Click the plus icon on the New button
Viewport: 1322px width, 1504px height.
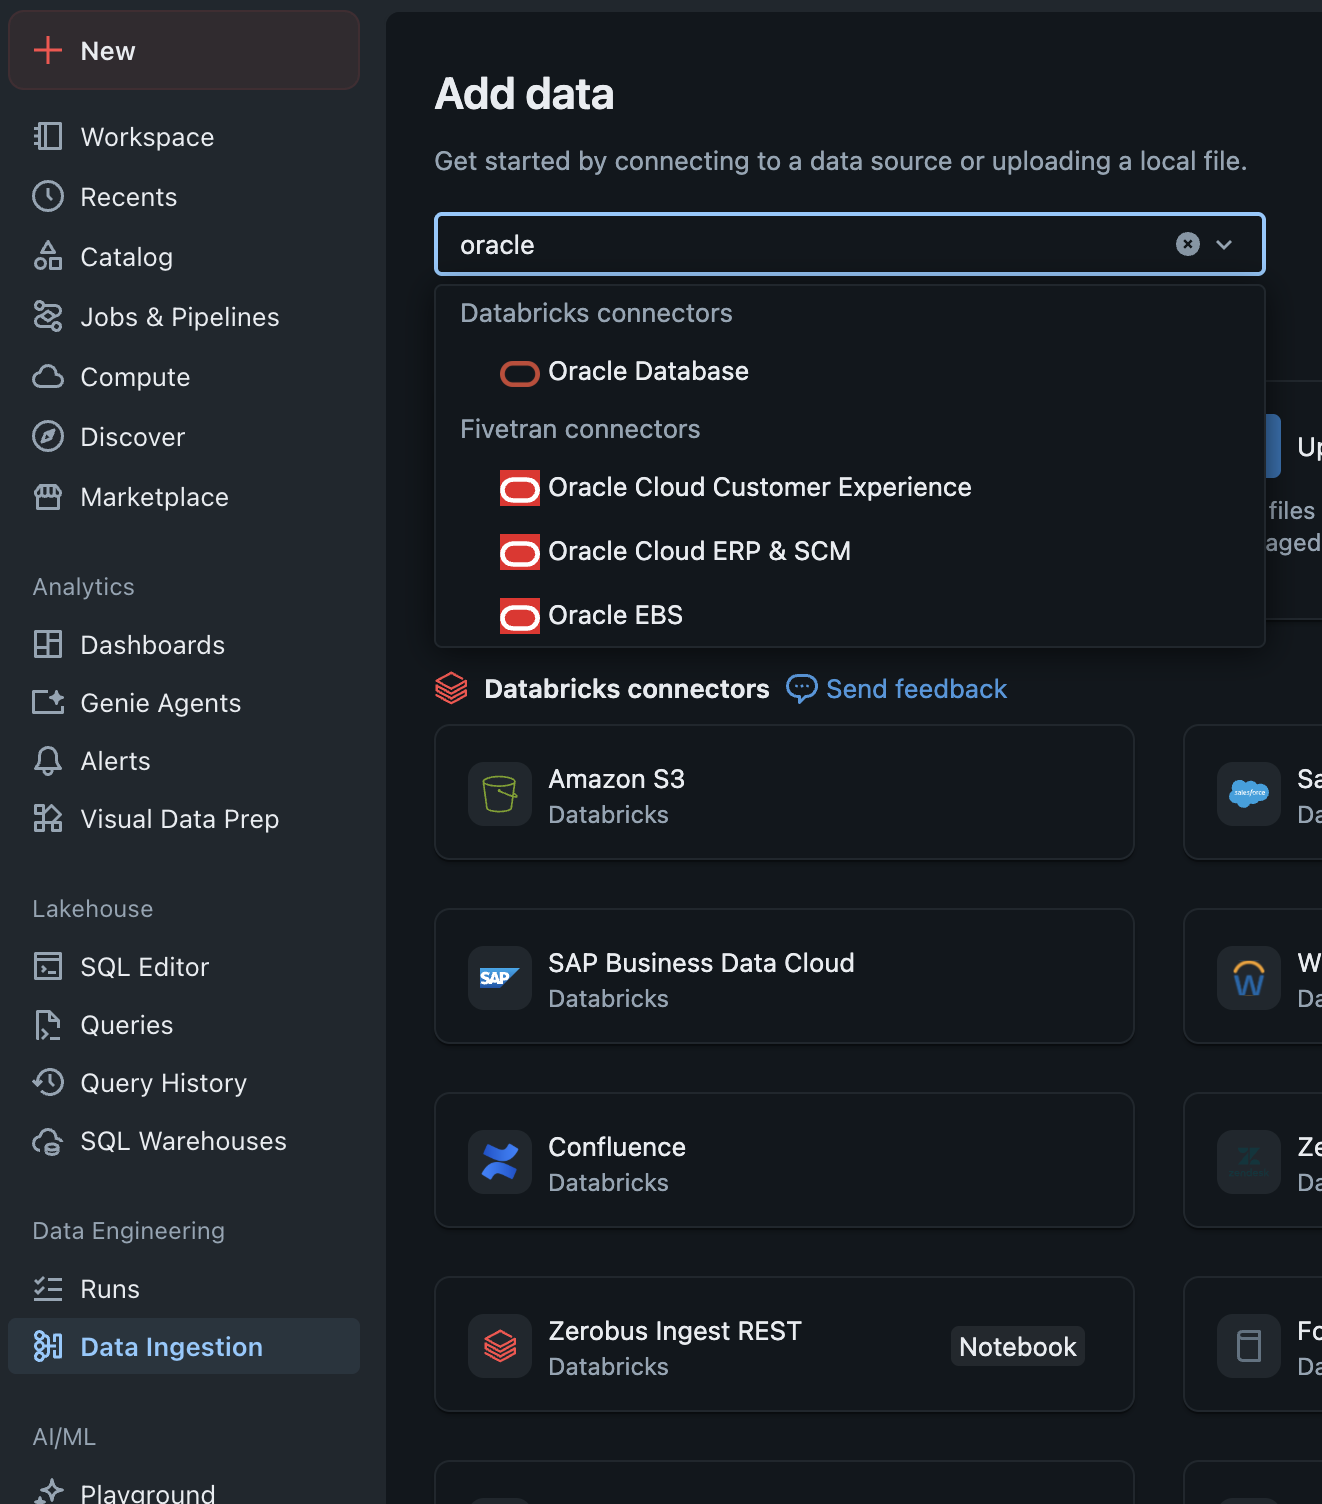click(48, 50)
